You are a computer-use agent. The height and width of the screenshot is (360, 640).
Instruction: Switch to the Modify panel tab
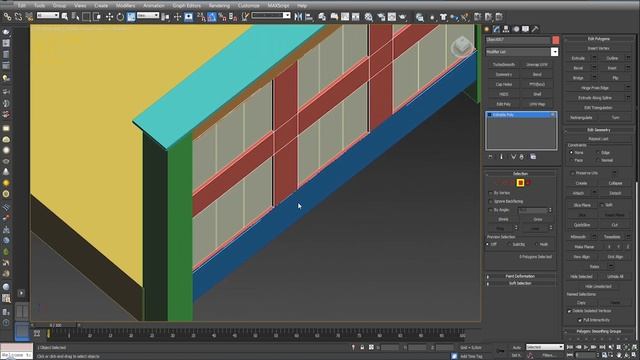click(x=496, y=29)
